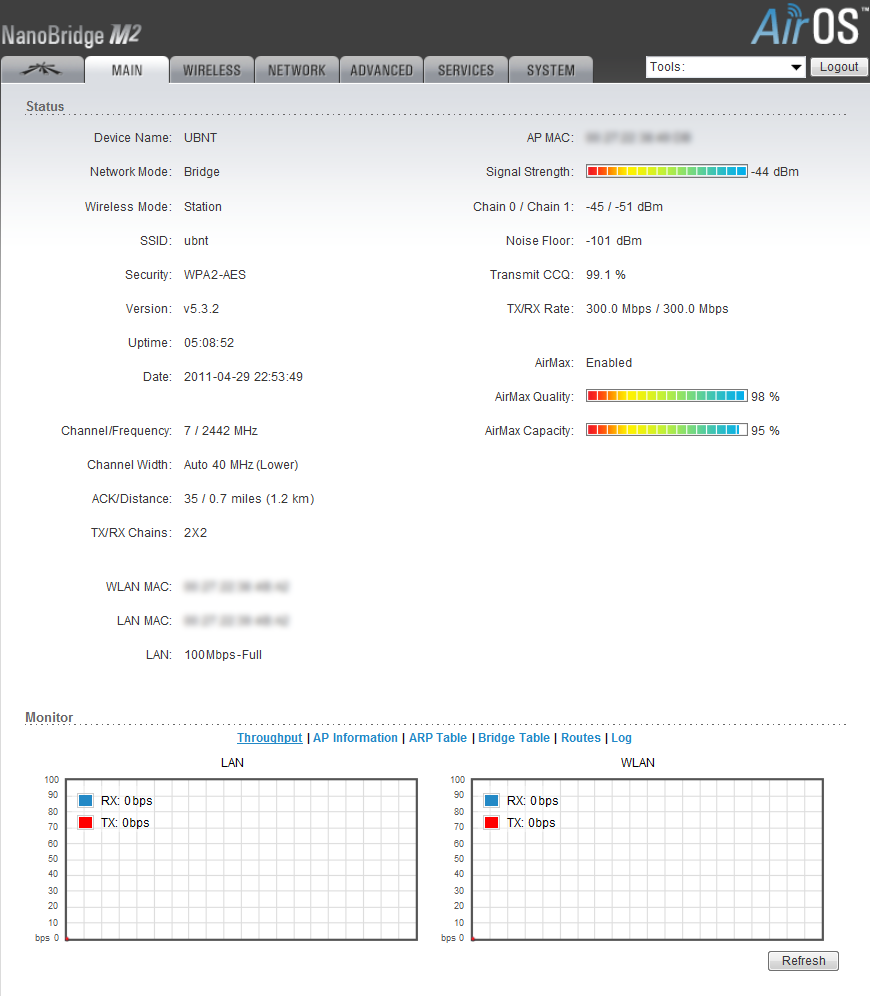Click the Signal Strength bar
870x996 pixels.
[x=666, y=172]
